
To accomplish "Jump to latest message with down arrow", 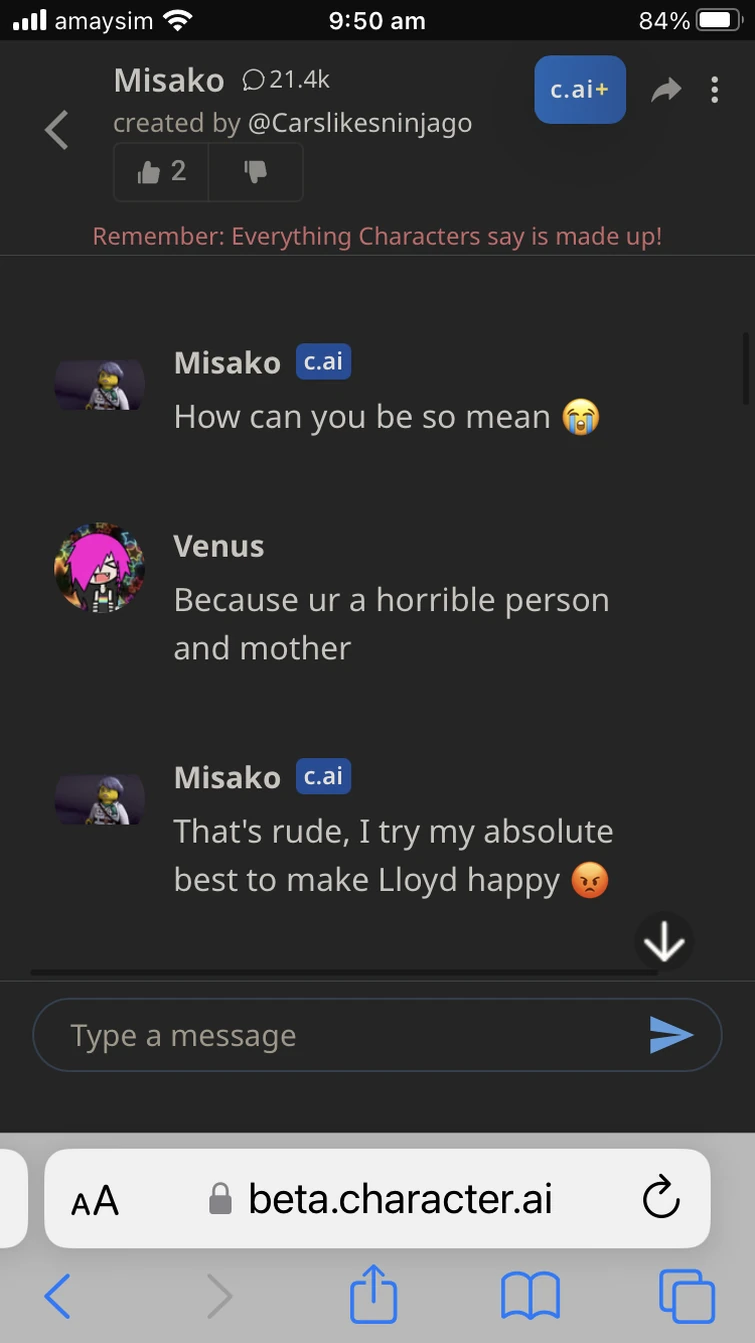I will [663, 940].
